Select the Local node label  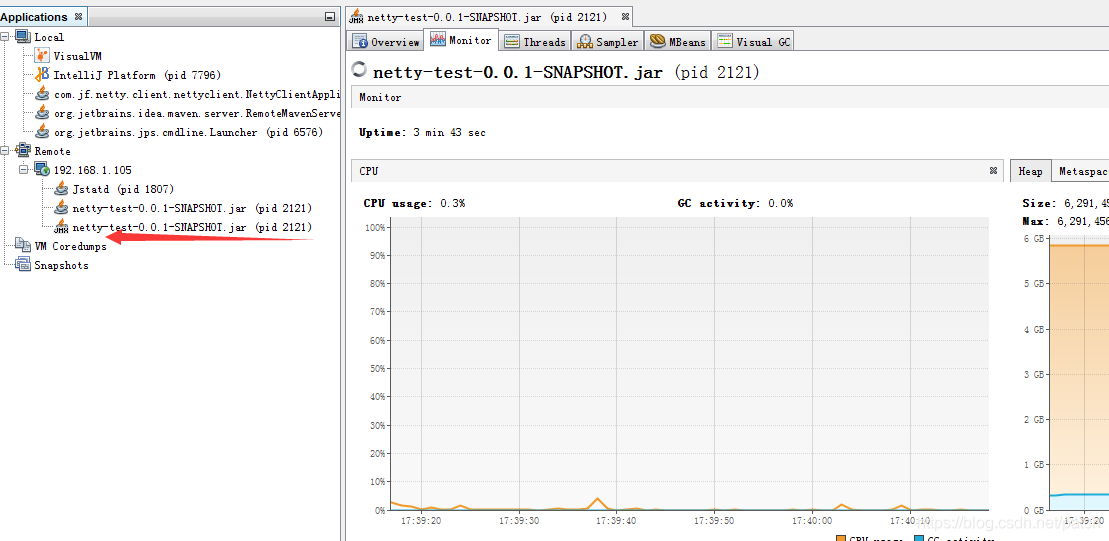[x=49, y=37]
